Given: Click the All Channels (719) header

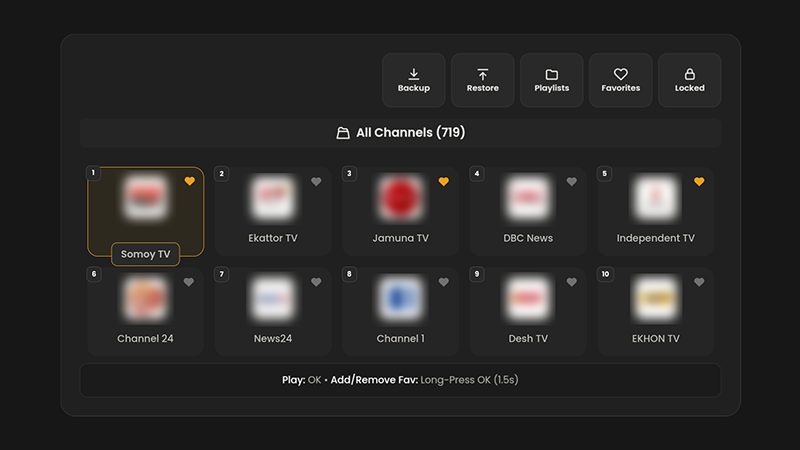Looking at the screenshot, I should click(401, 133).
